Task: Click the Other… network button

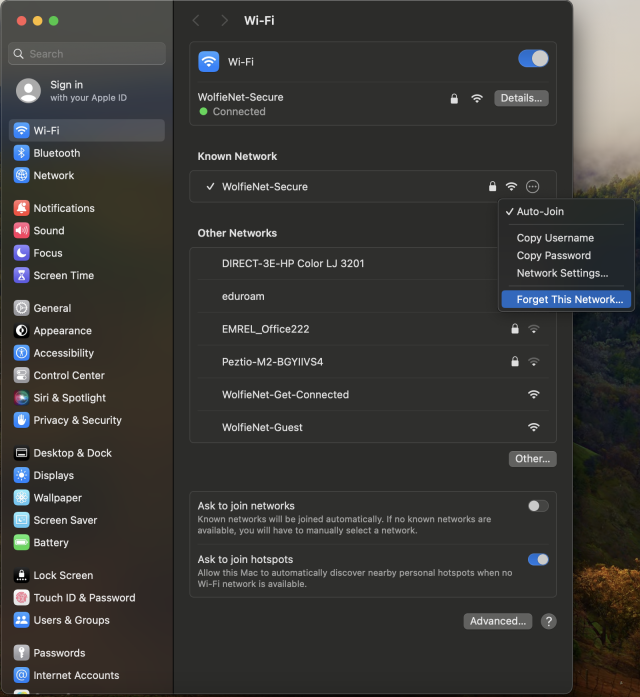Action: 532,459
